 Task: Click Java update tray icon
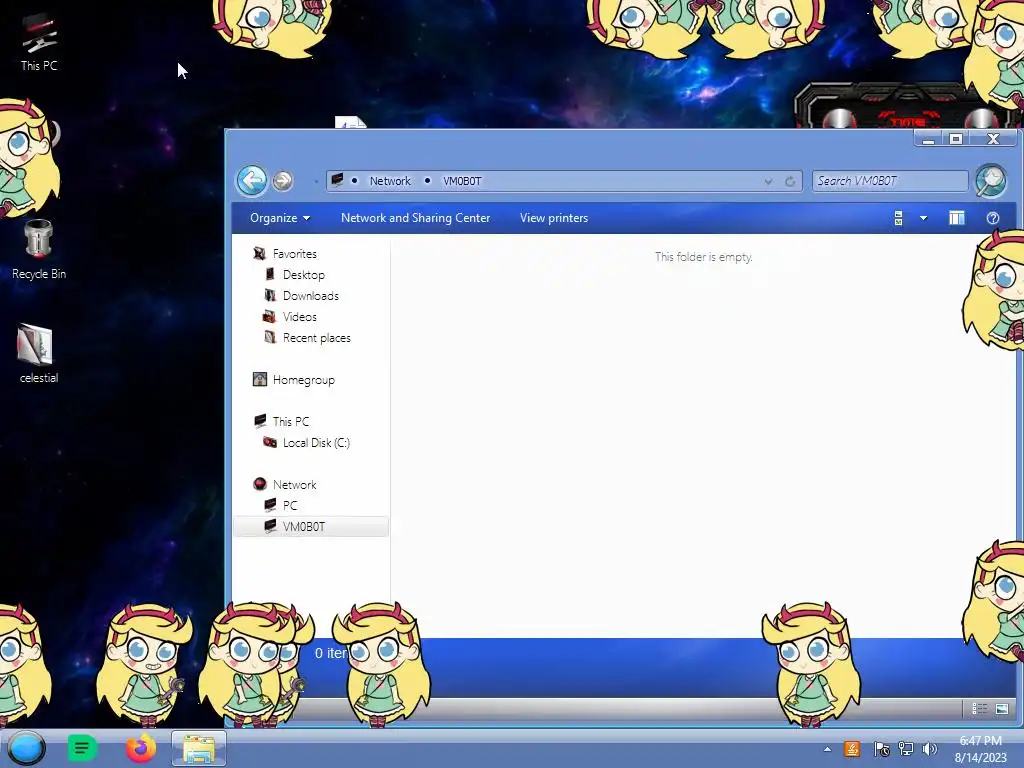[852, 749]
